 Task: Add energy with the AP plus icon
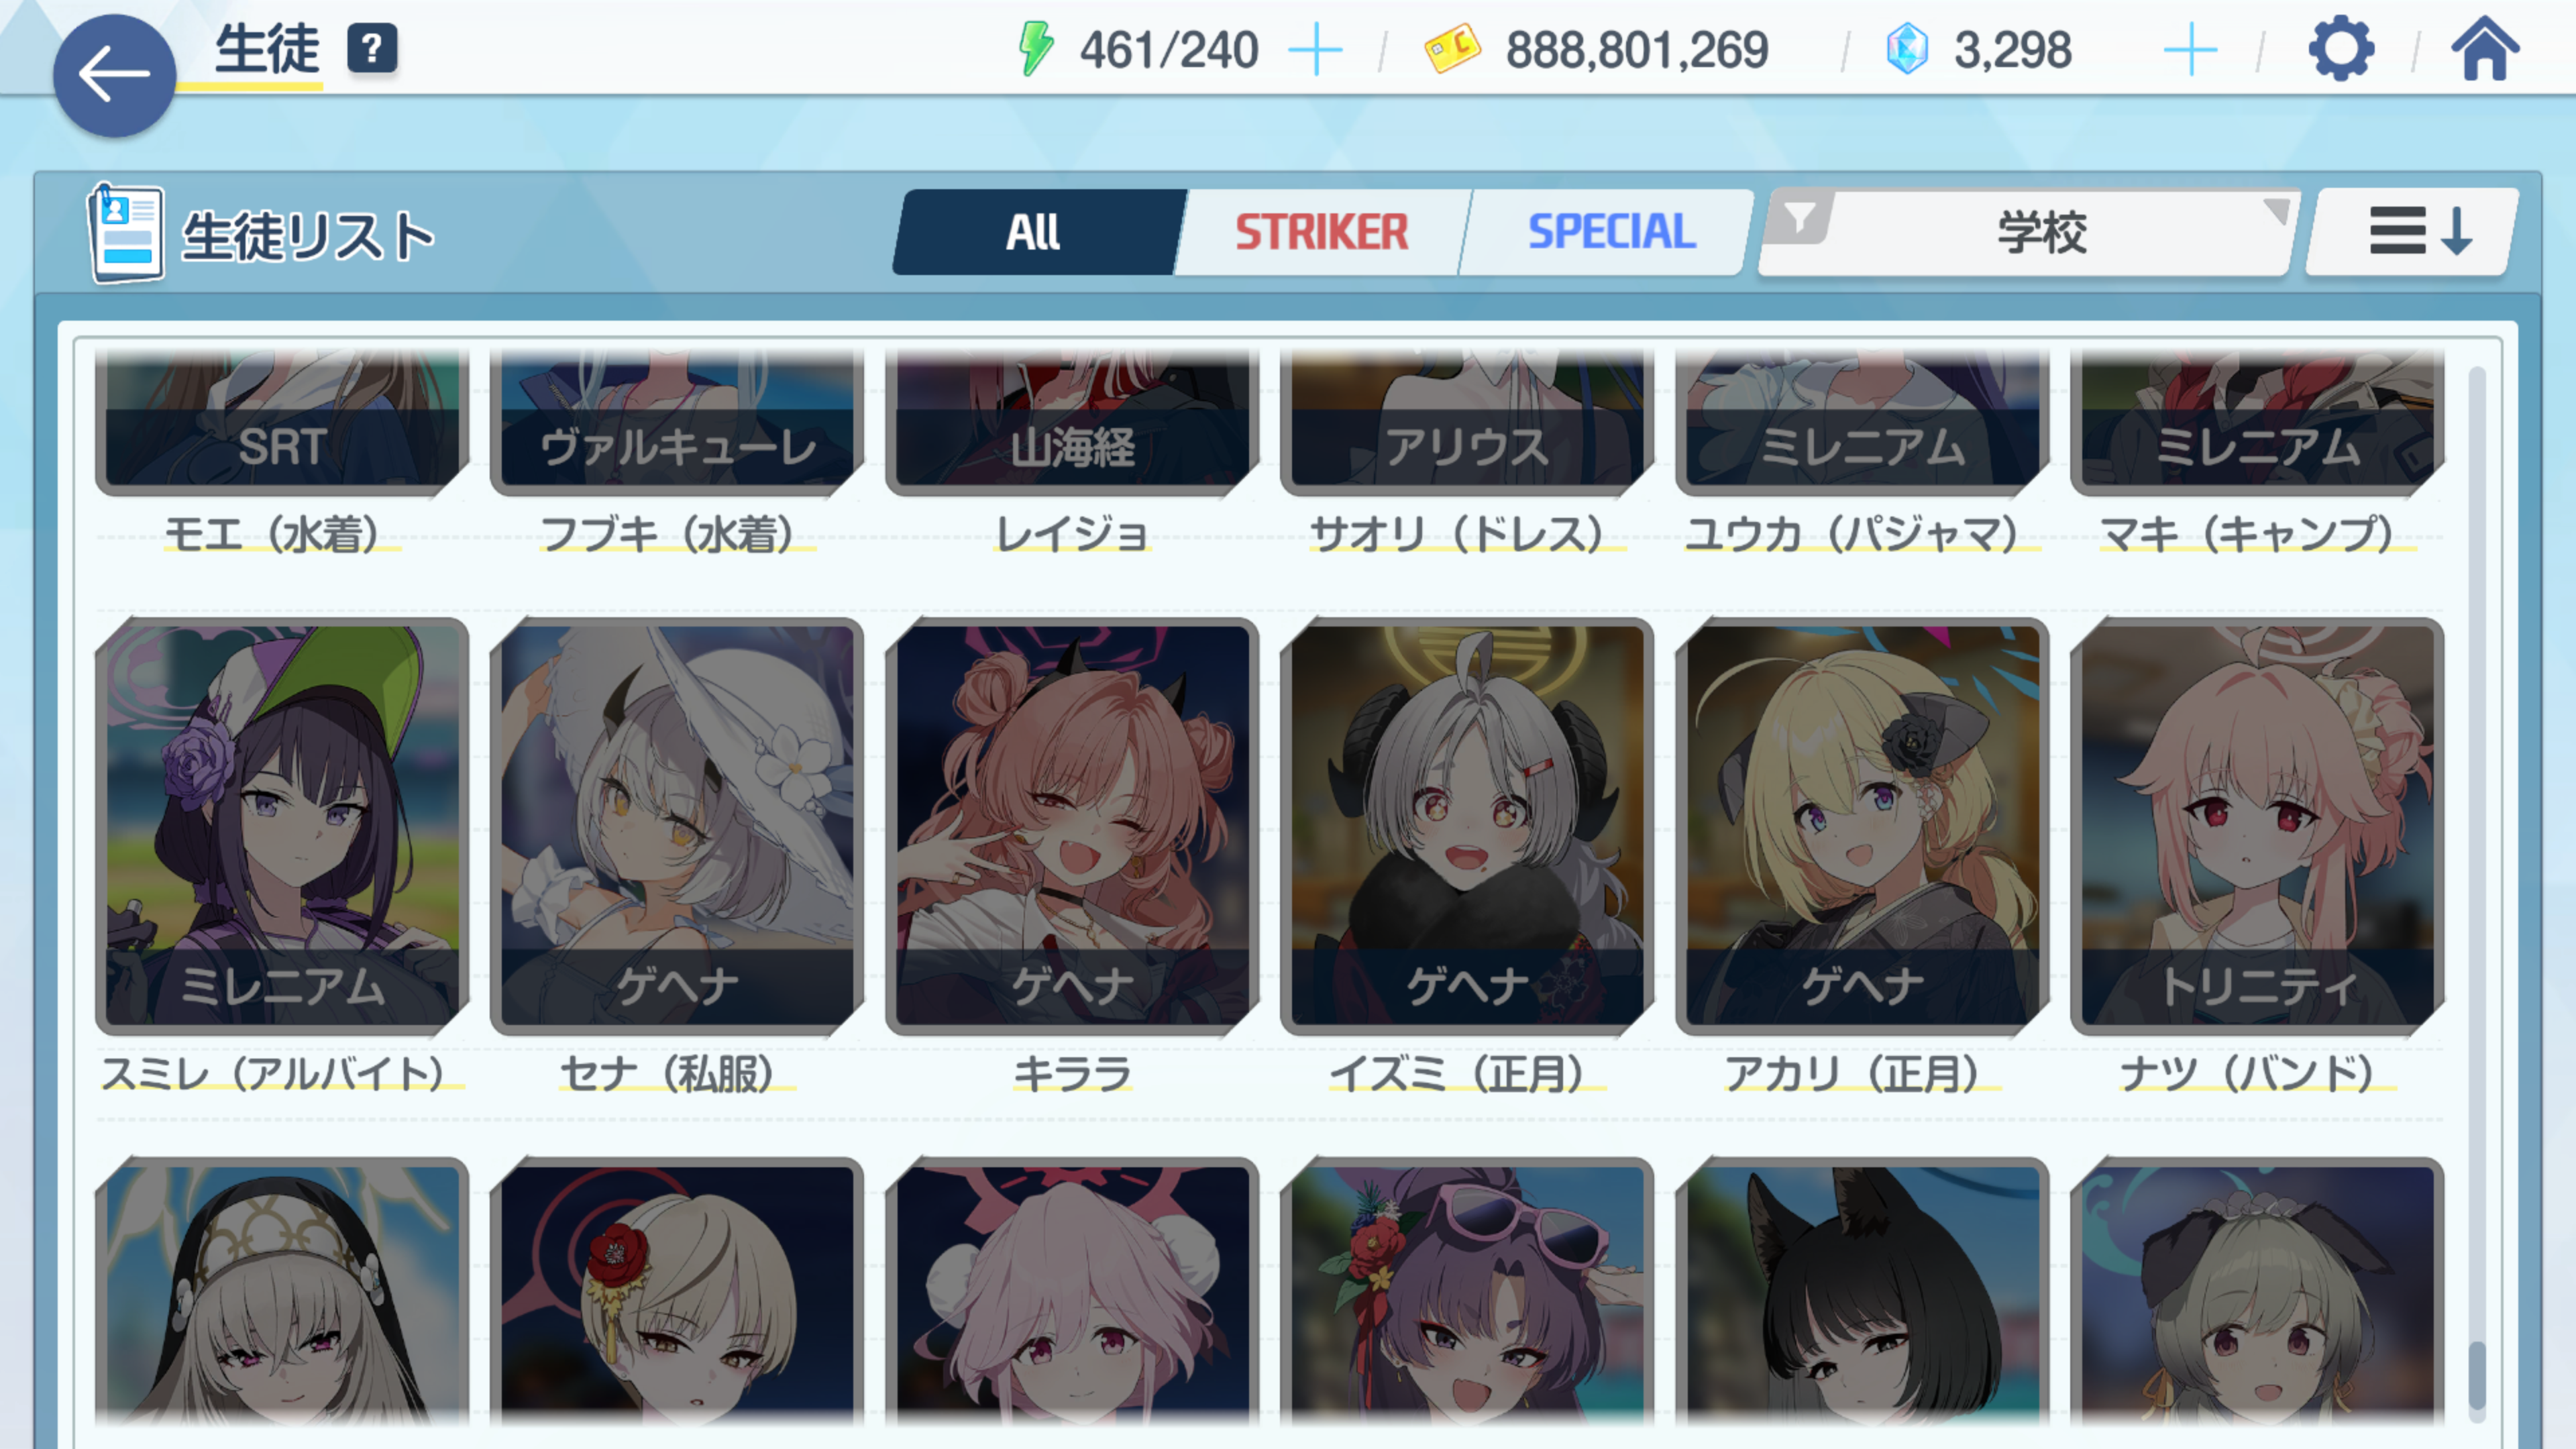coord(1315,50)
